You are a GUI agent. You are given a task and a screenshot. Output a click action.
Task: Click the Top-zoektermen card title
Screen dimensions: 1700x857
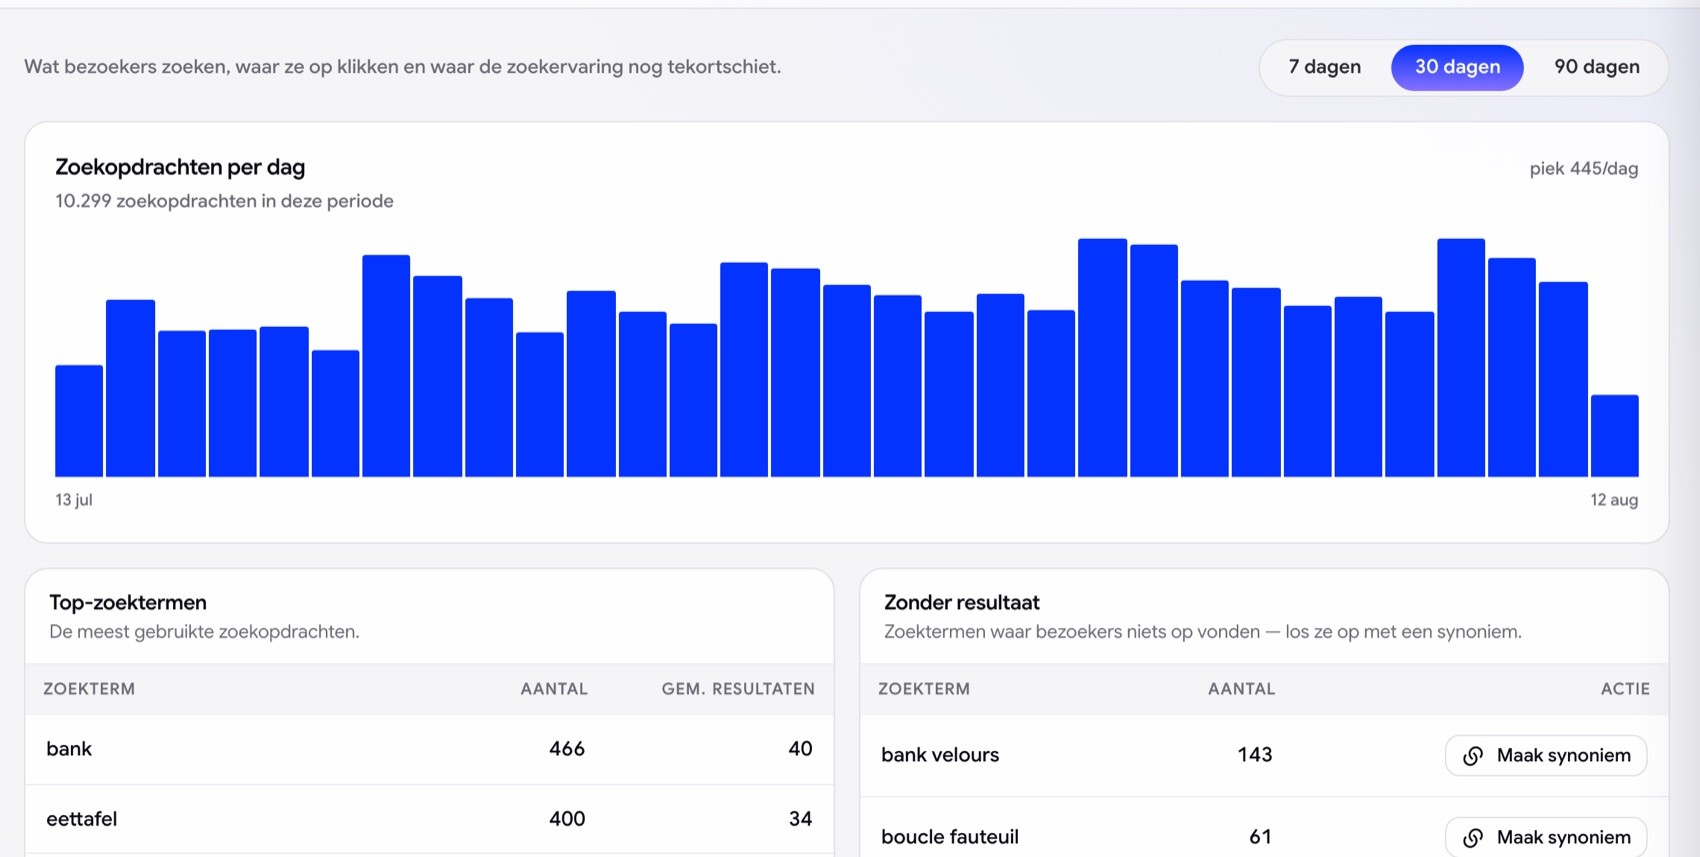(128, 602)
